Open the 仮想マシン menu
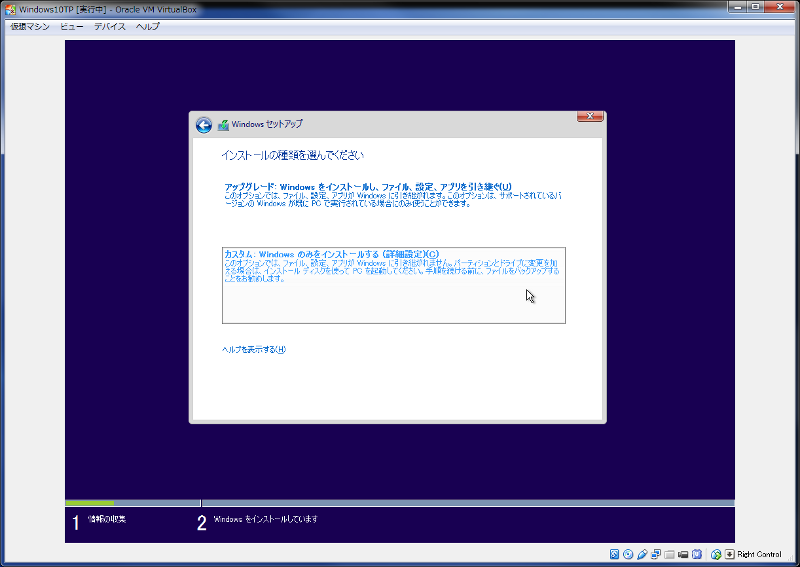The image size is (800, 567). click(x=30, y=27)
